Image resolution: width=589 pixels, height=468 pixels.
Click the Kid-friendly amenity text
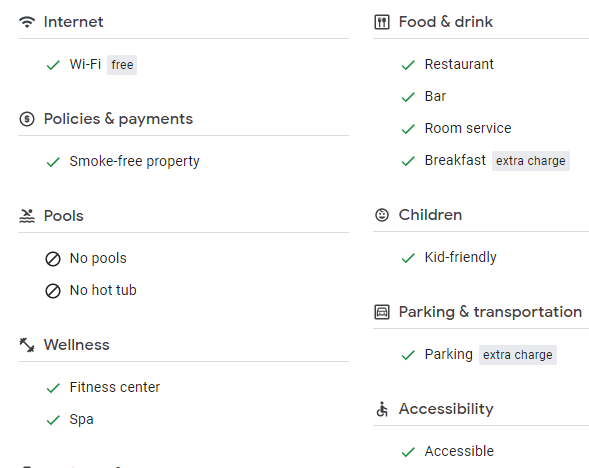coord(461,257)
